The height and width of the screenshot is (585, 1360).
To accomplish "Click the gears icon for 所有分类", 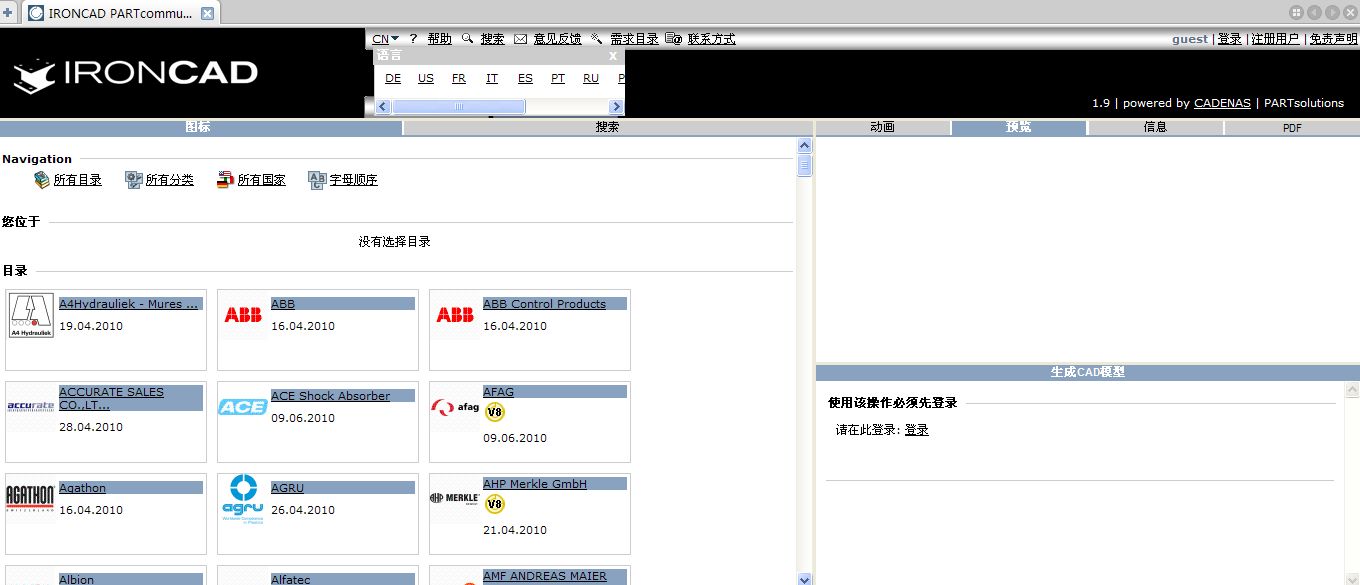I will click(134, 180).
